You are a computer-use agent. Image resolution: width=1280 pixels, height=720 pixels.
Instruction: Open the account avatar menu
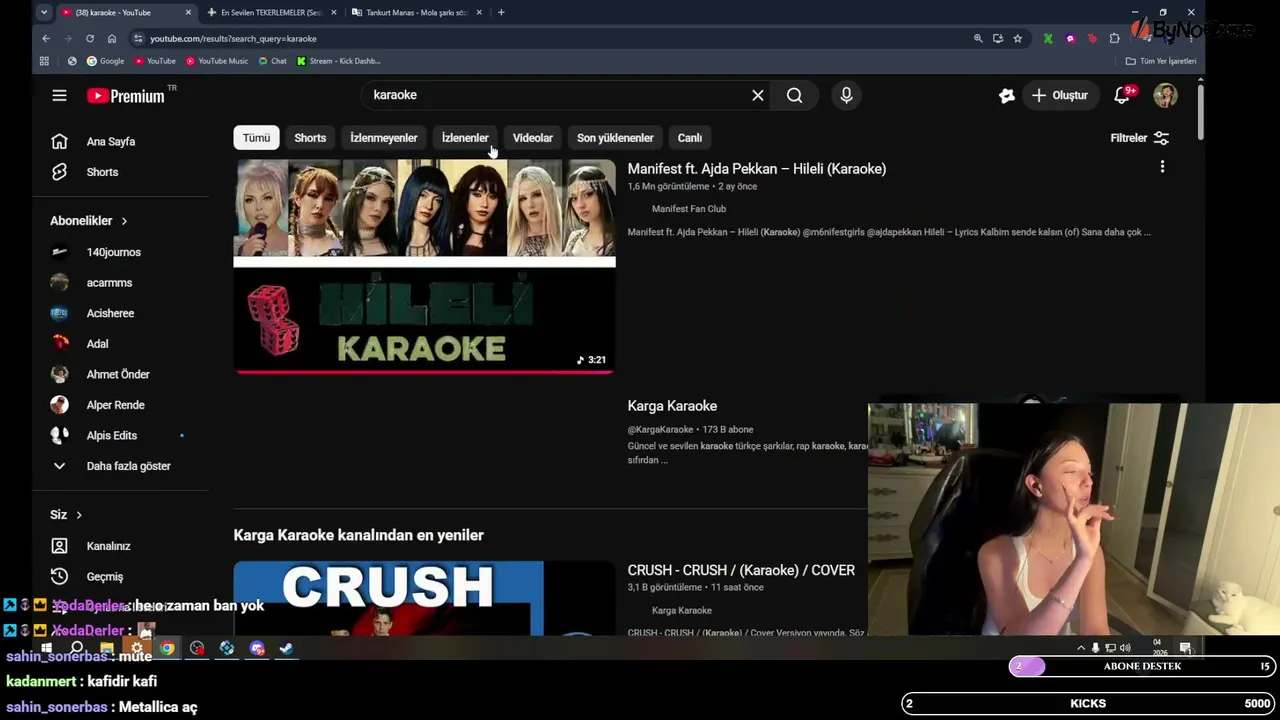coord(1165,95)
